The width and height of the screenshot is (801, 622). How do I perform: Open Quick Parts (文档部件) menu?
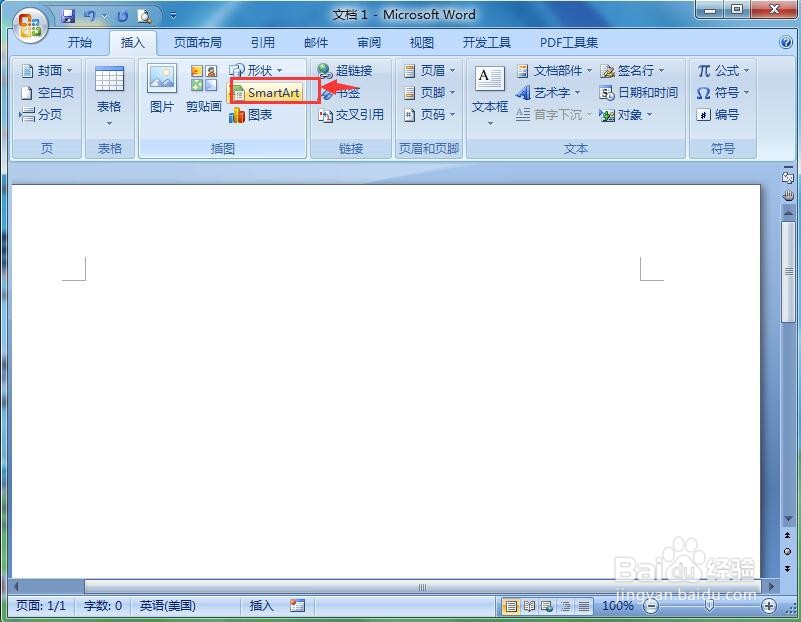pyautogui.click(x=554, y=70)
